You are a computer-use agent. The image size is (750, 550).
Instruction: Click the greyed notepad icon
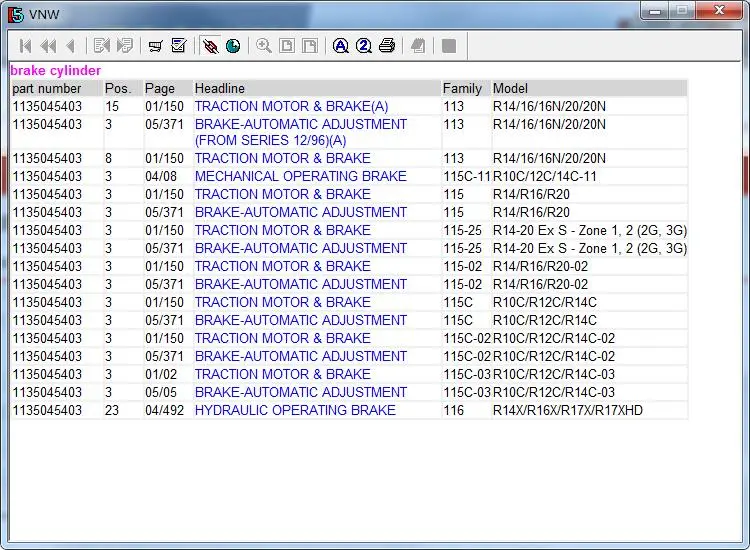[x=418, y=46]
